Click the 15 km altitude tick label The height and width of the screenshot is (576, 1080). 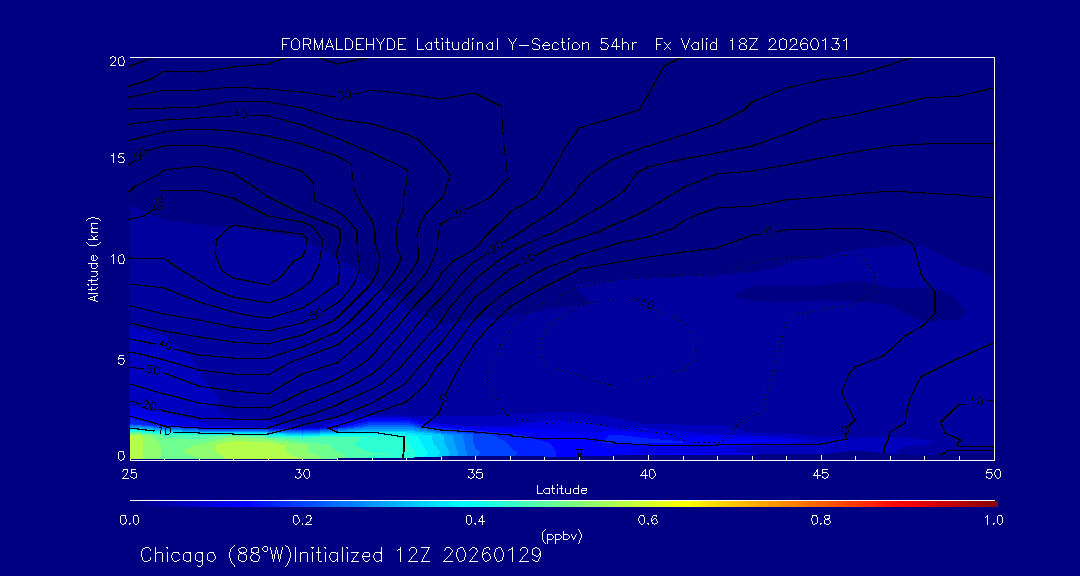[x=115, y=159]
